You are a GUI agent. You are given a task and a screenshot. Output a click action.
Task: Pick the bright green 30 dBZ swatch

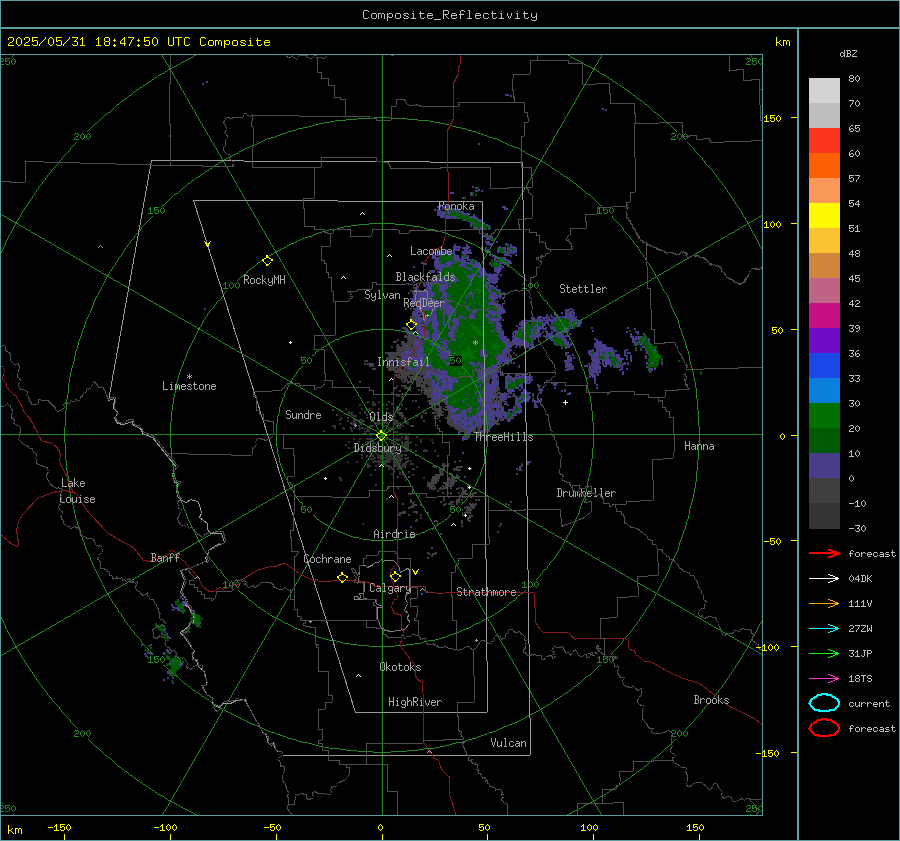(x=824, y=416)
